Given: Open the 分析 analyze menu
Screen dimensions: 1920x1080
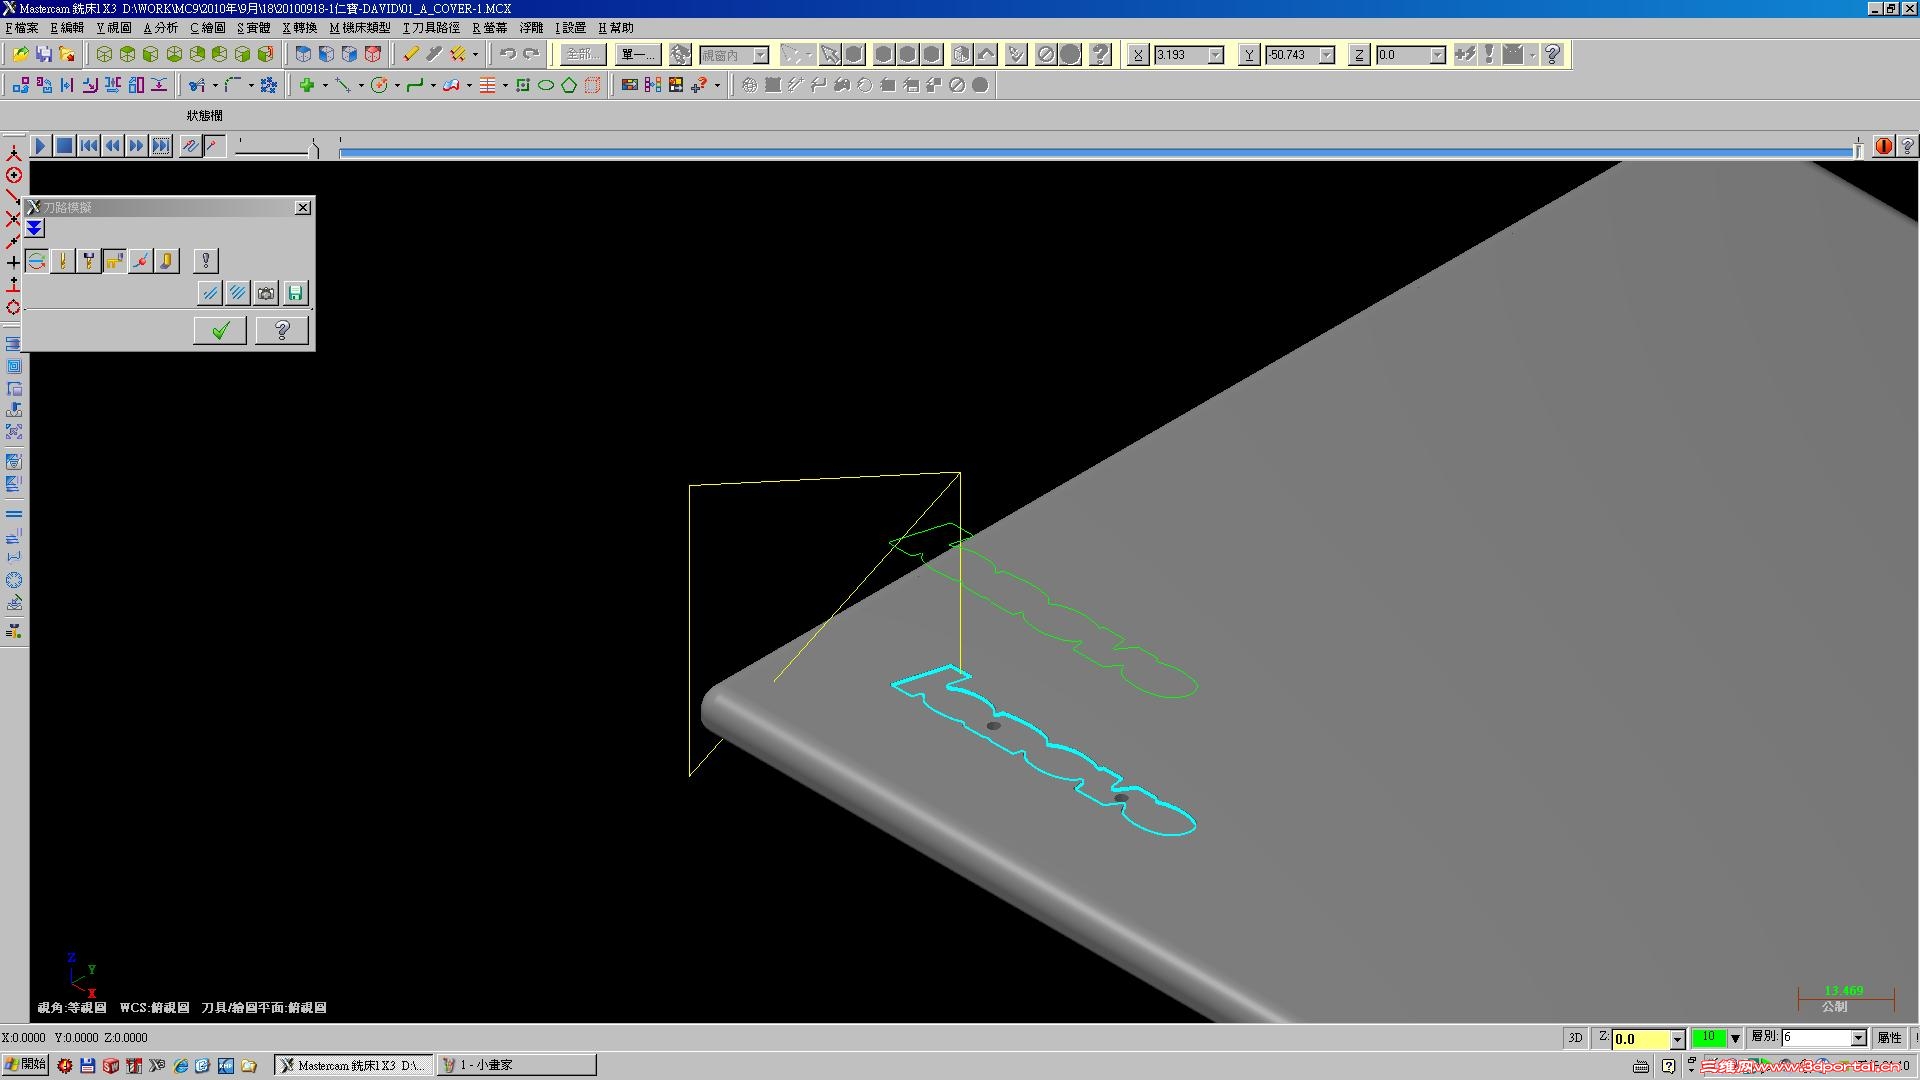Looking at the screenshot, I should click(x=160, y=28).
